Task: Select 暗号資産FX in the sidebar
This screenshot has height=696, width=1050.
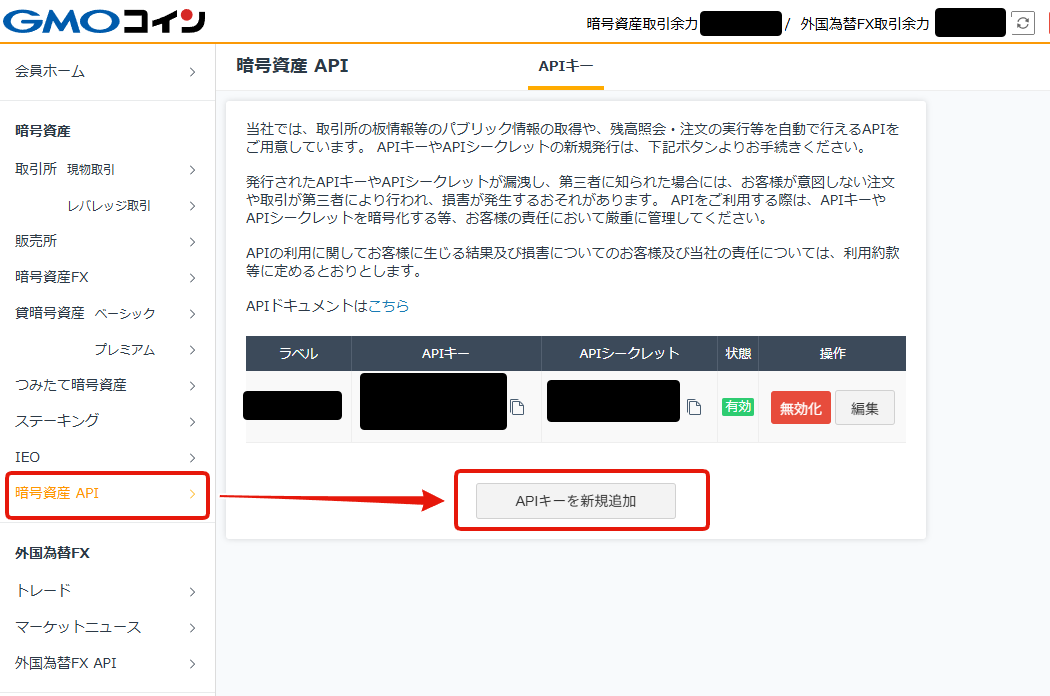Action: (52, 277)
